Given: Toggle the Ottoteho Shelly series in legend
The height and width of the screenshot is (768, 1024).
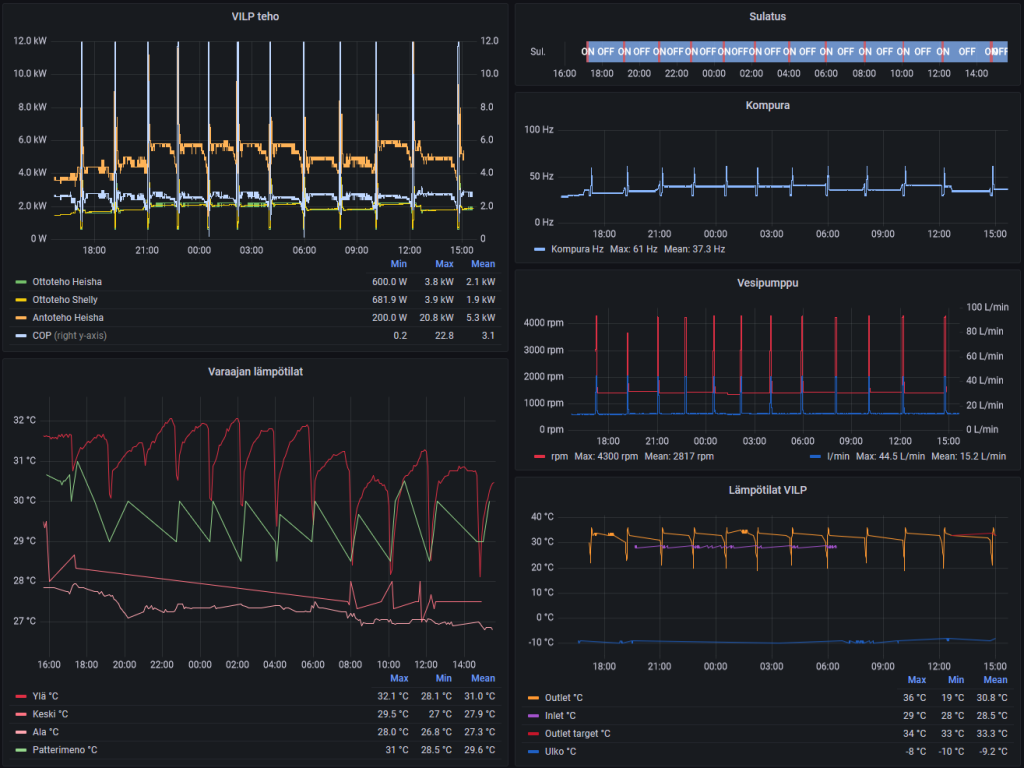Looking at the screenshot, I should pos(65,299).
